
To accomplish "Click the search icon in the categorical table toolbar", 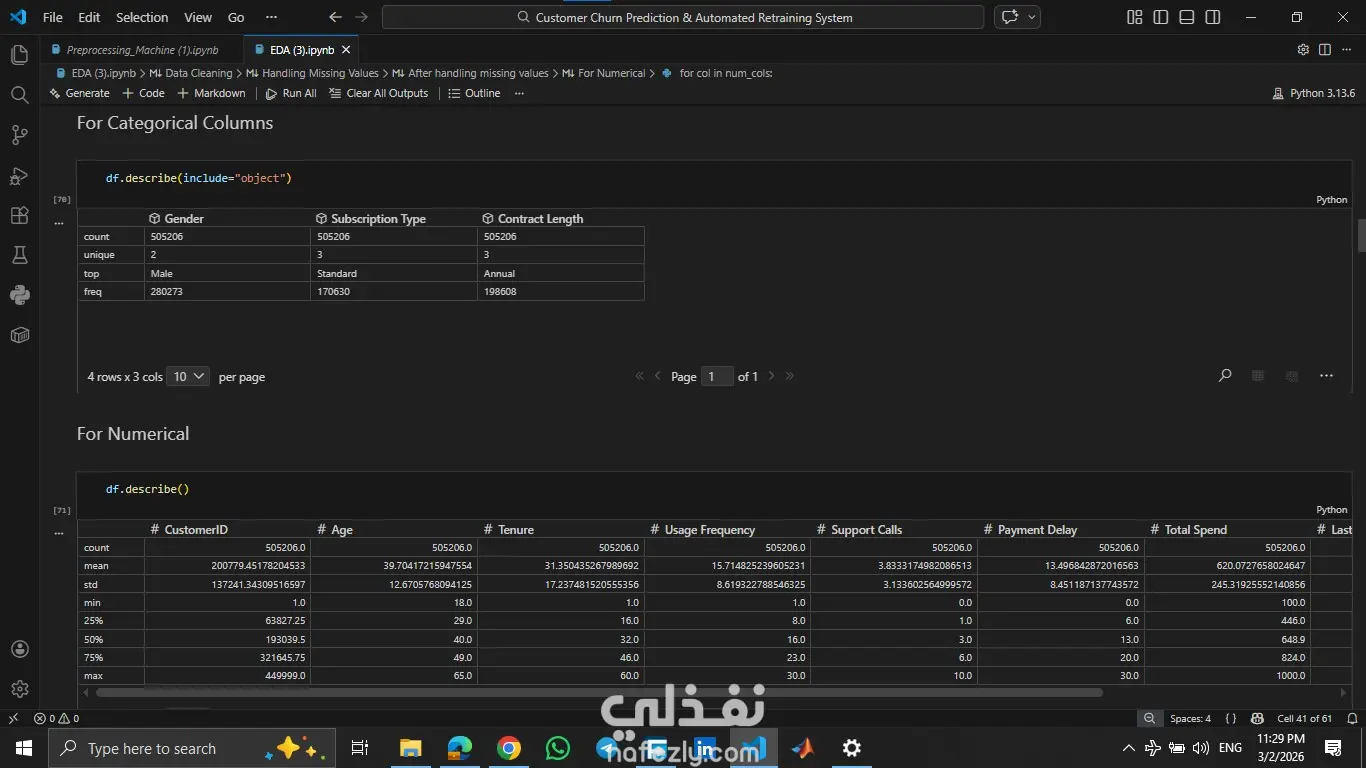I will click(x=1225, y=376).
